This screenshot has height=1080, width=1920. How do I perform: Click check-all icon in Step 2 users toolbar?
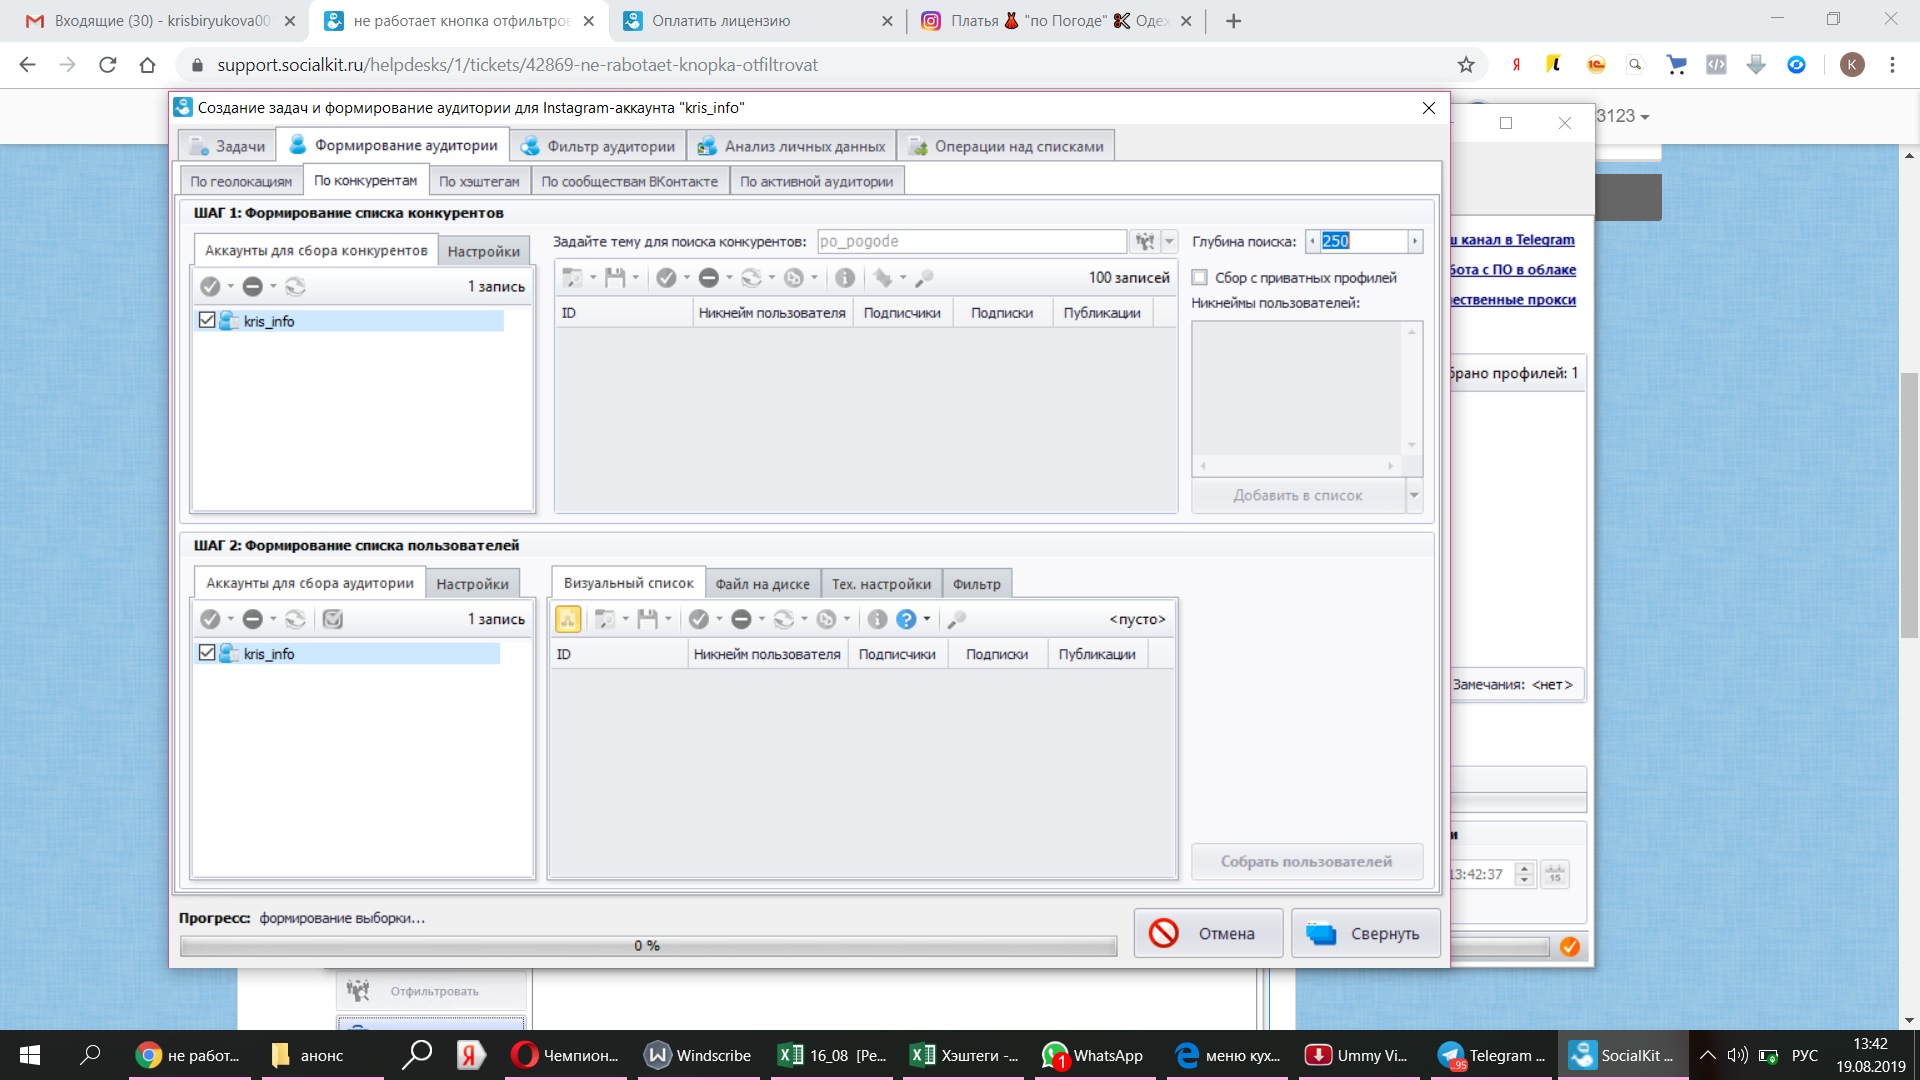(699, 619)
